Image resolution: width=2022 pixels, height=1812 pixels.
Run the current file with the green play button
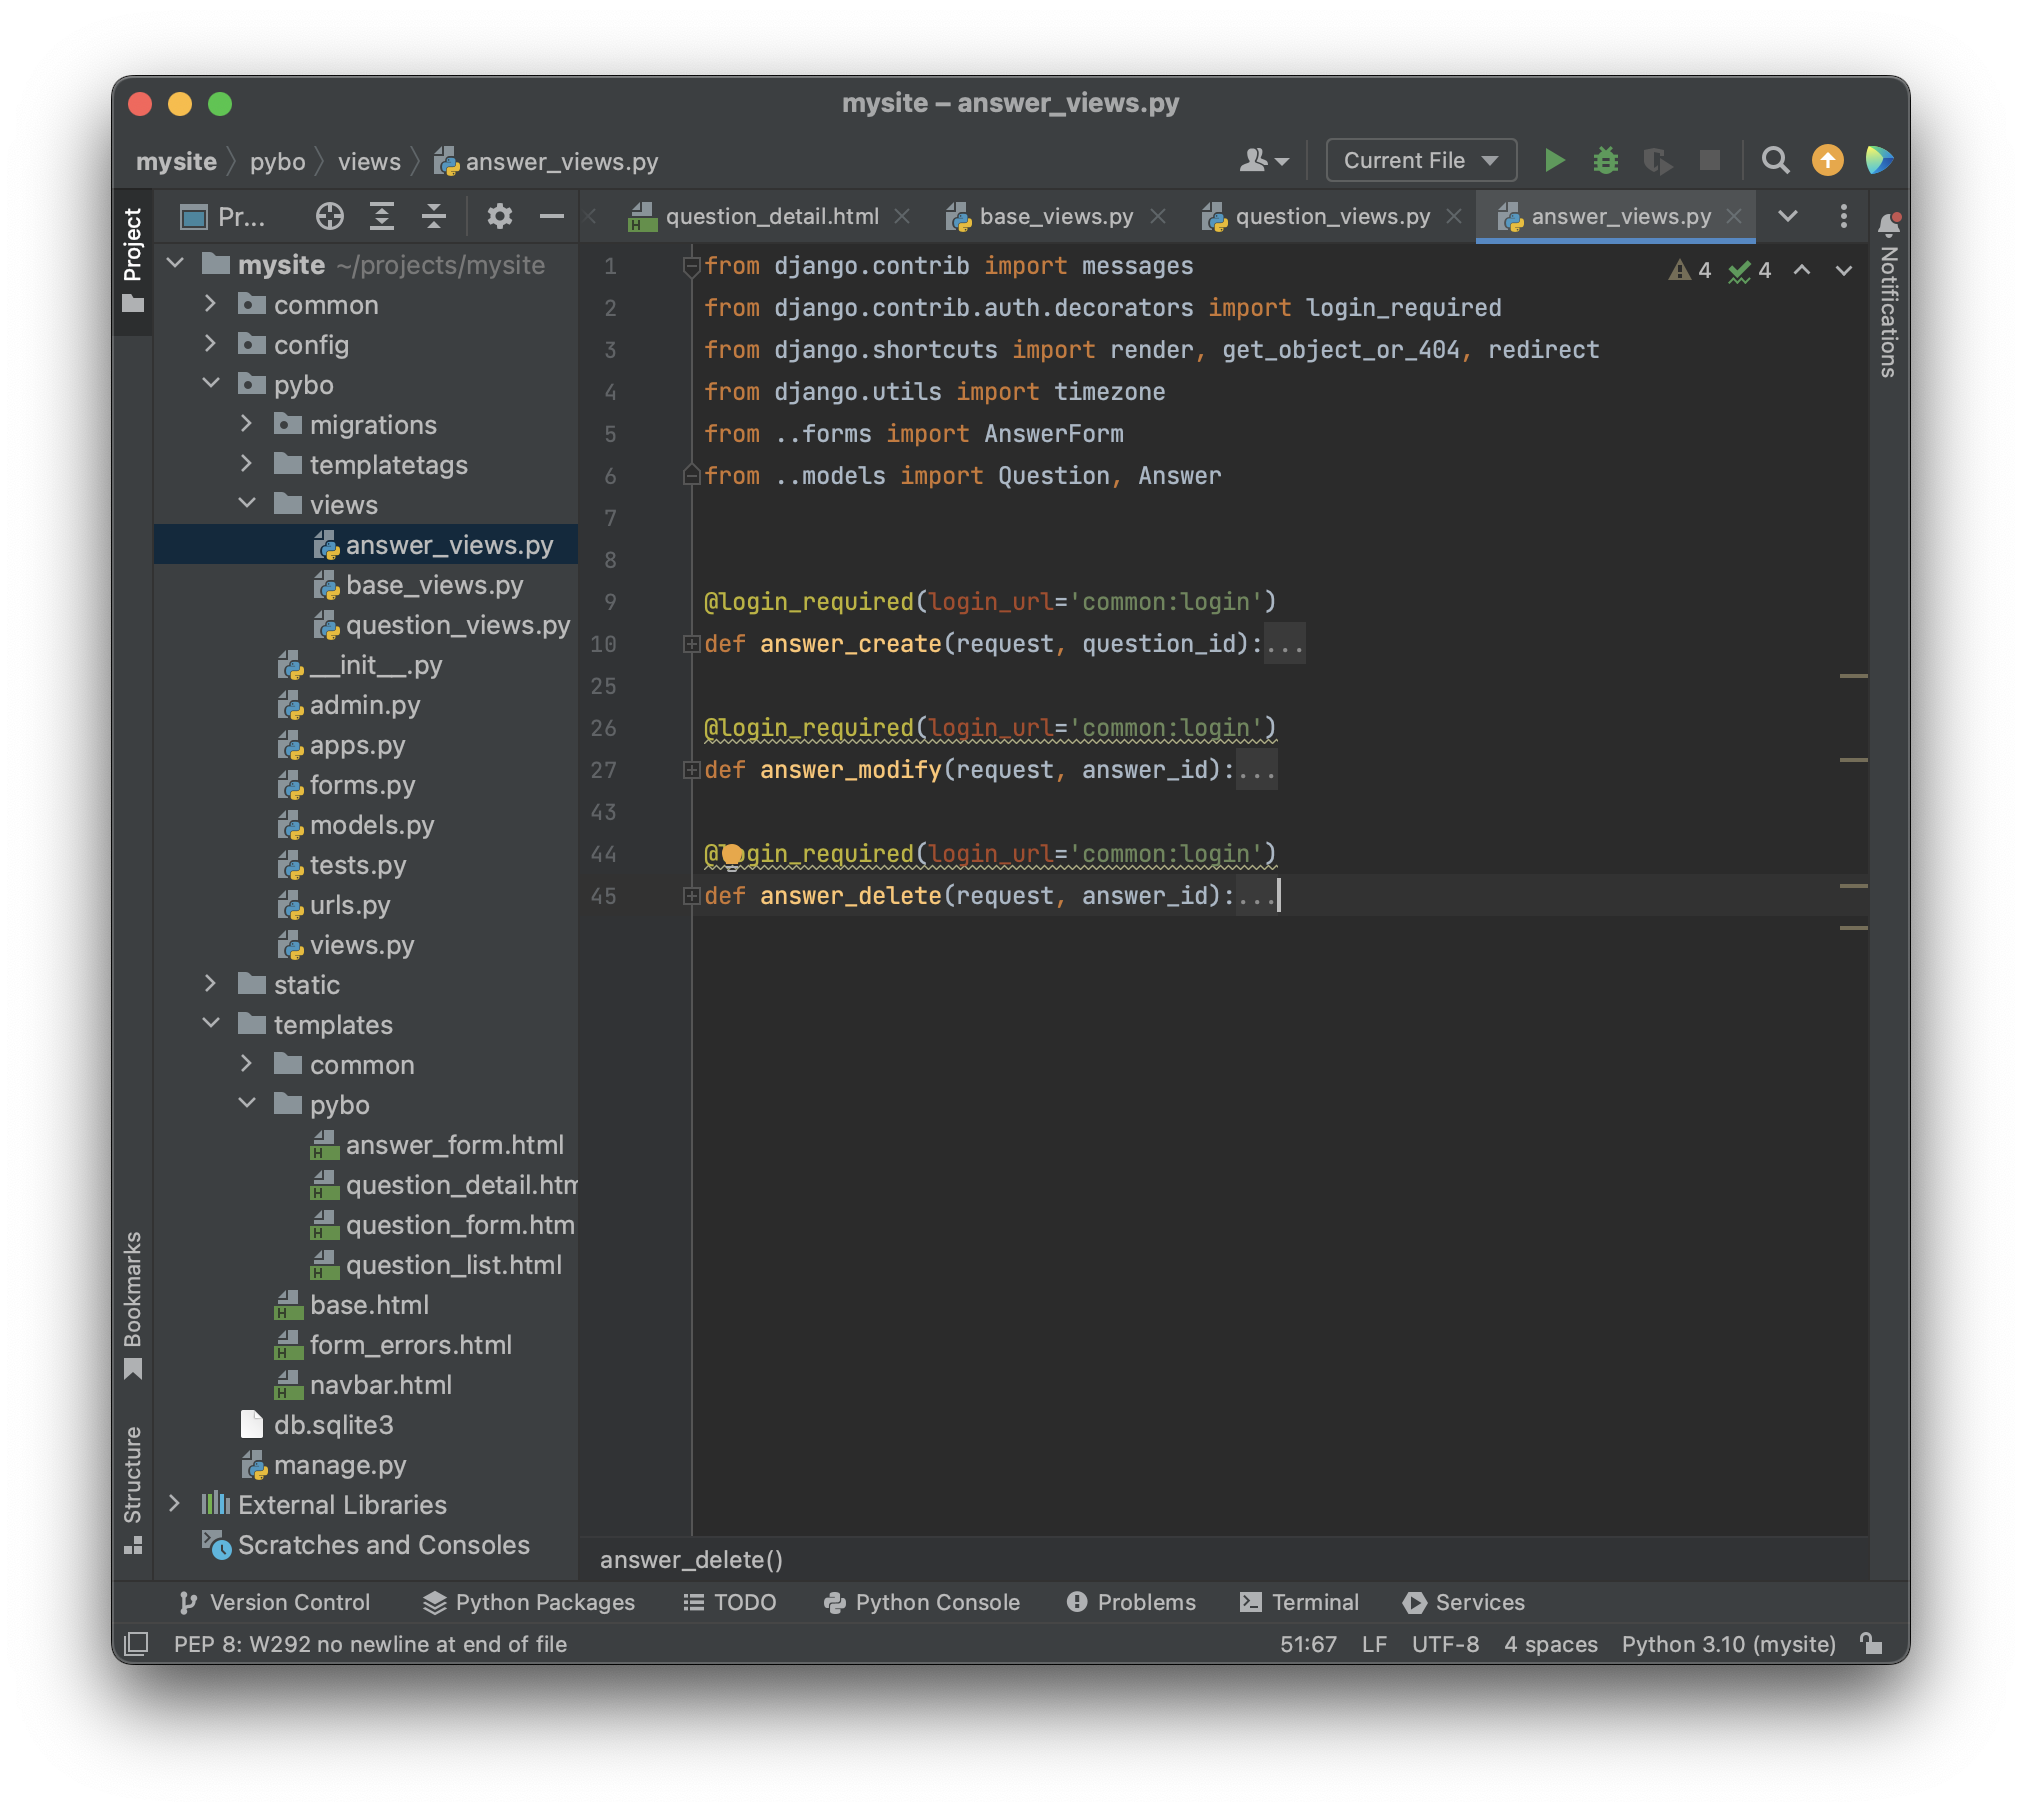1554,160
